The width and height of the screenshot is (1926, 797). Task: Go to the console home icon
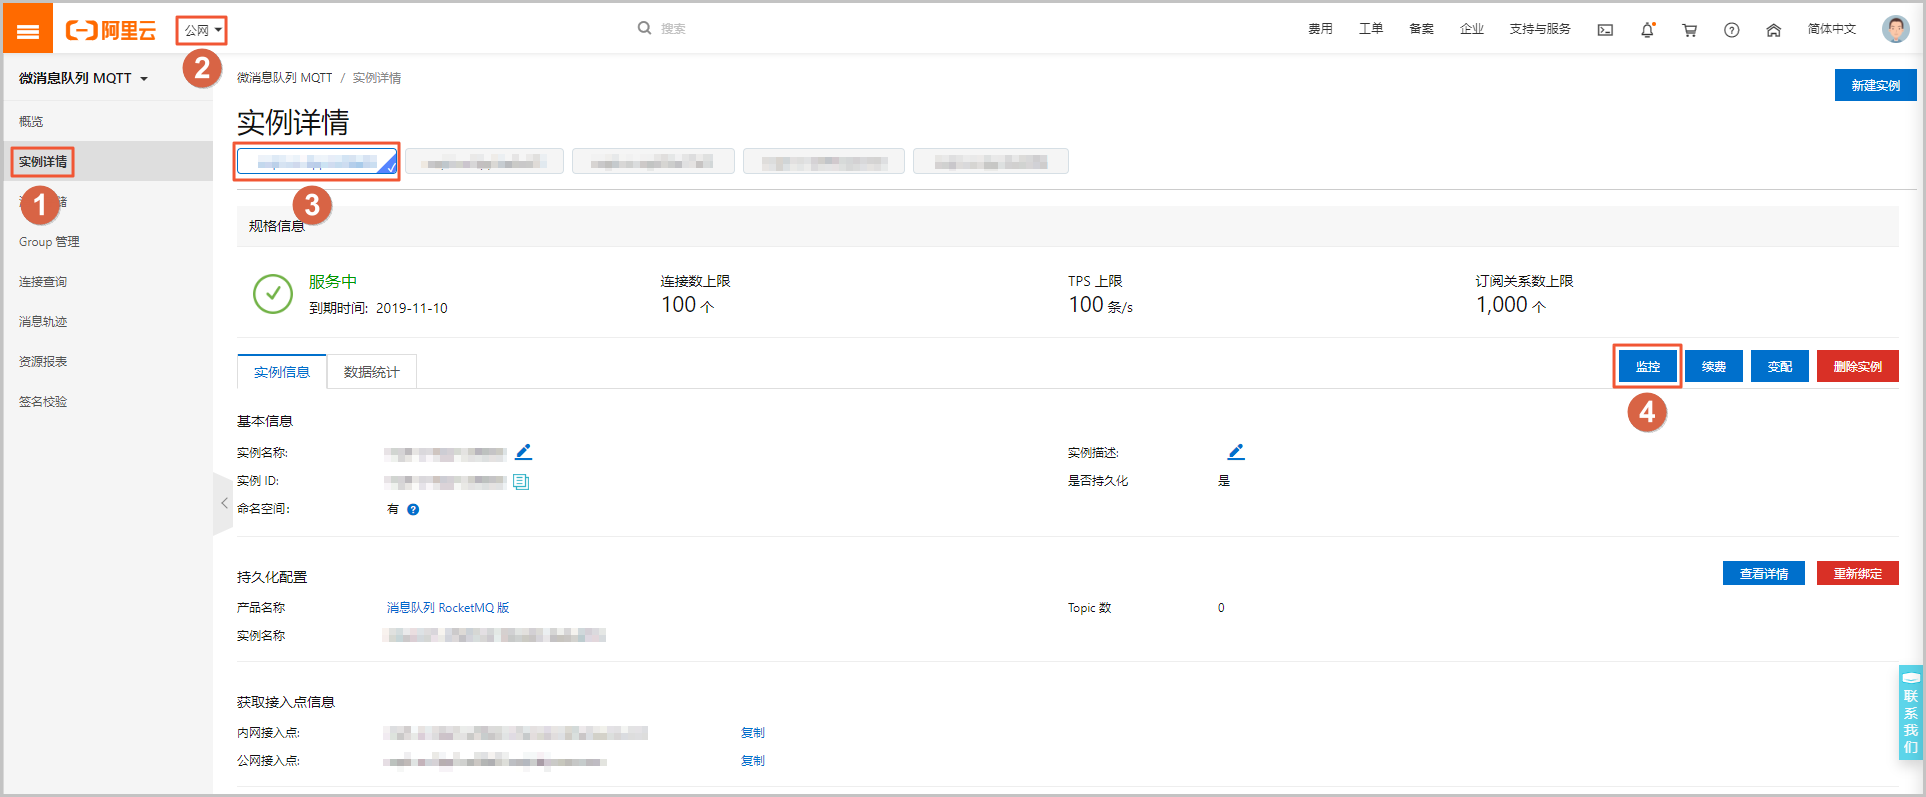point(1773,30)
